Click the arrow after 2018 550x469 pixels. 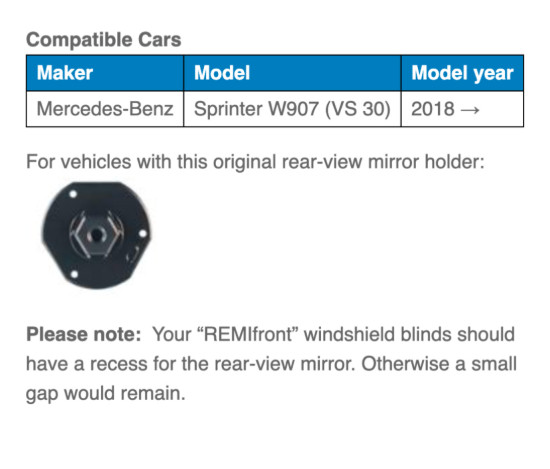(x=470, y=110)
